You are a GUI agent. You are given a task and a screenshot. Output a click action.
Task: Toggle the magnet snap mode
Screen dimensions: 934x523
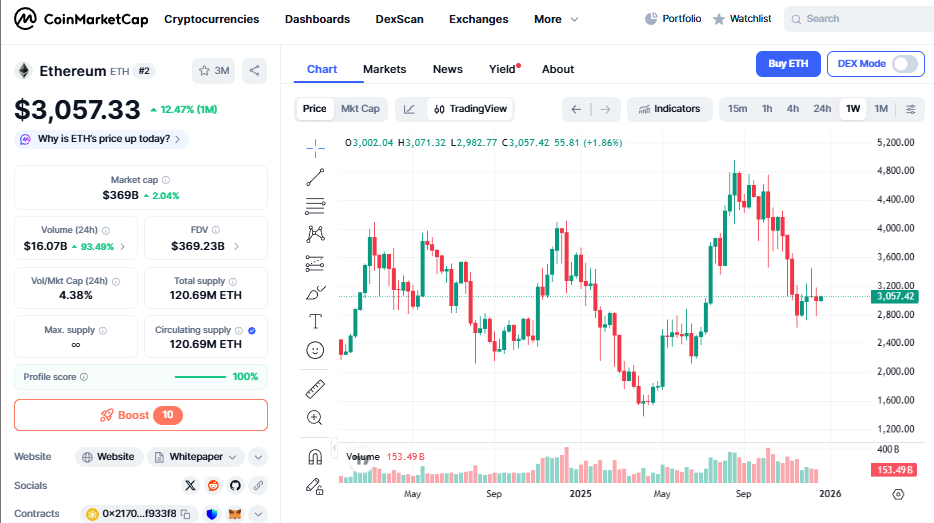315,457
